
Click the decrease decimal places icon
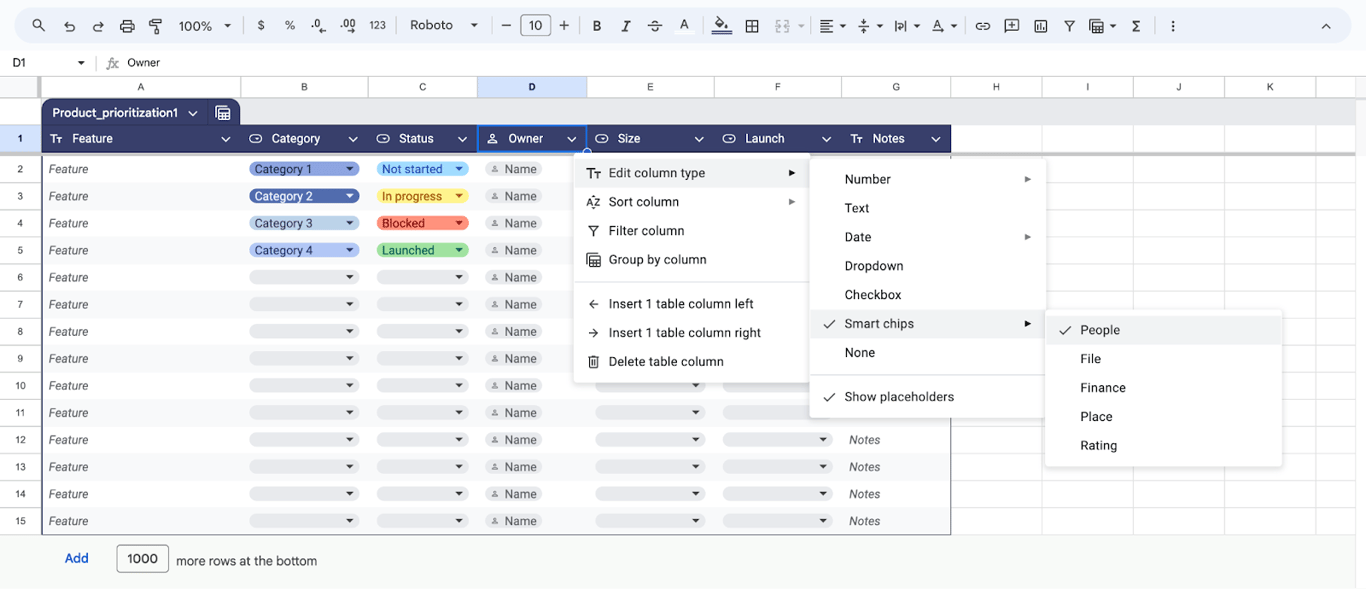pyautogui.click(x=319, y=26)
